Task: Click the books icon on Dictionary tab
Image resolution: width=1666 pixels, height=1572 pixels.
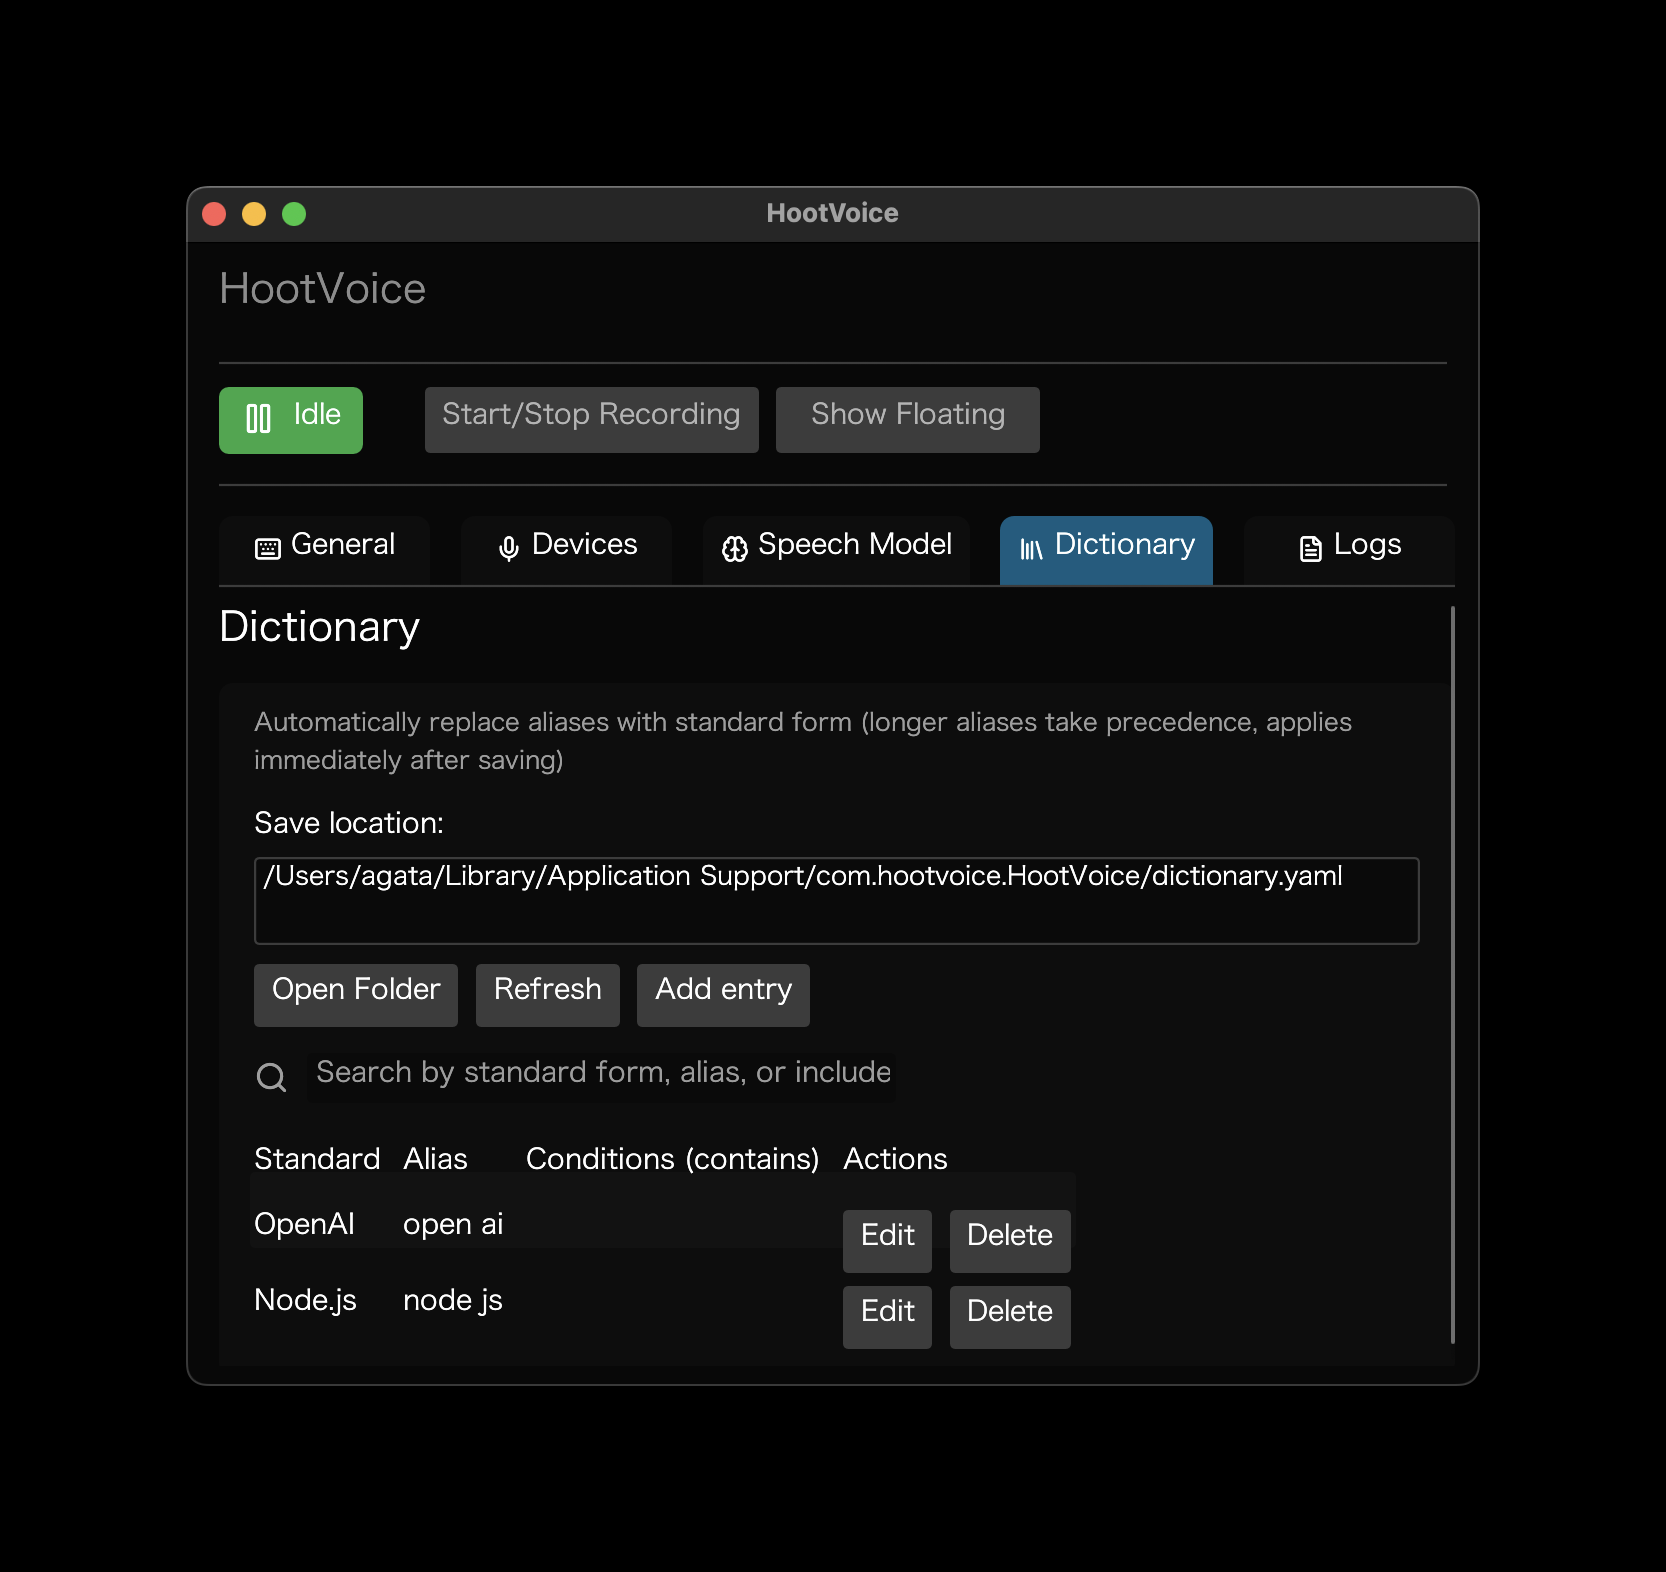Action: pos(1030,548)
